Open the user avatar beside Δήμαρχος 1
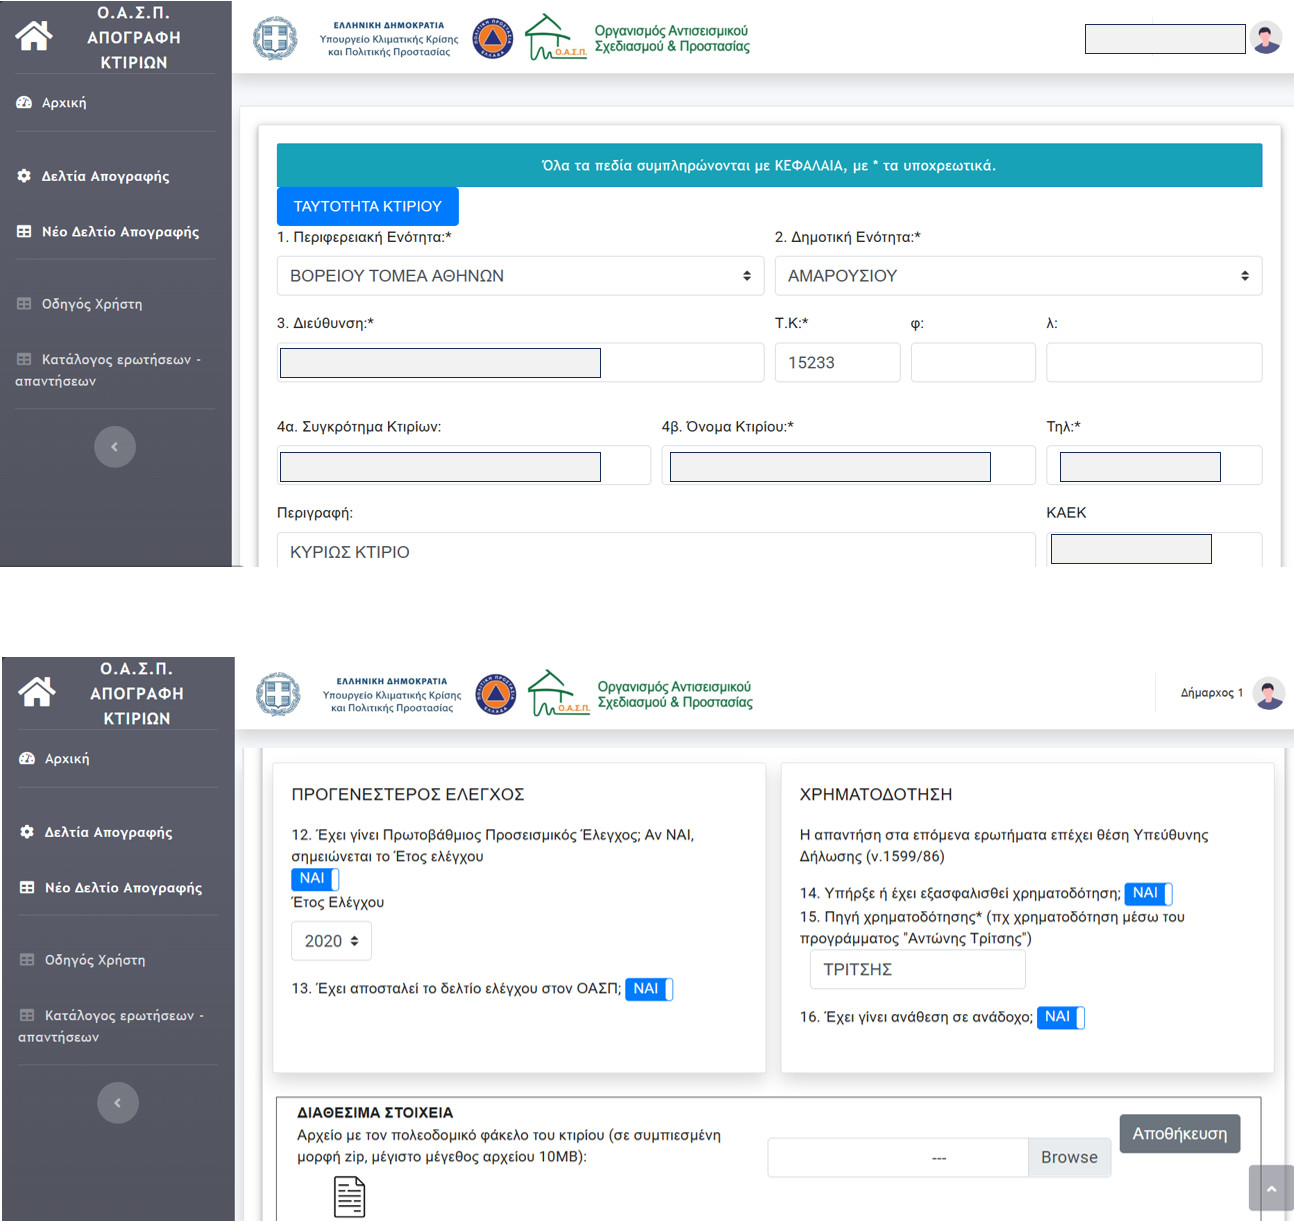The height and width of the screenshot is (1222, 1294). coord(1269,693)
